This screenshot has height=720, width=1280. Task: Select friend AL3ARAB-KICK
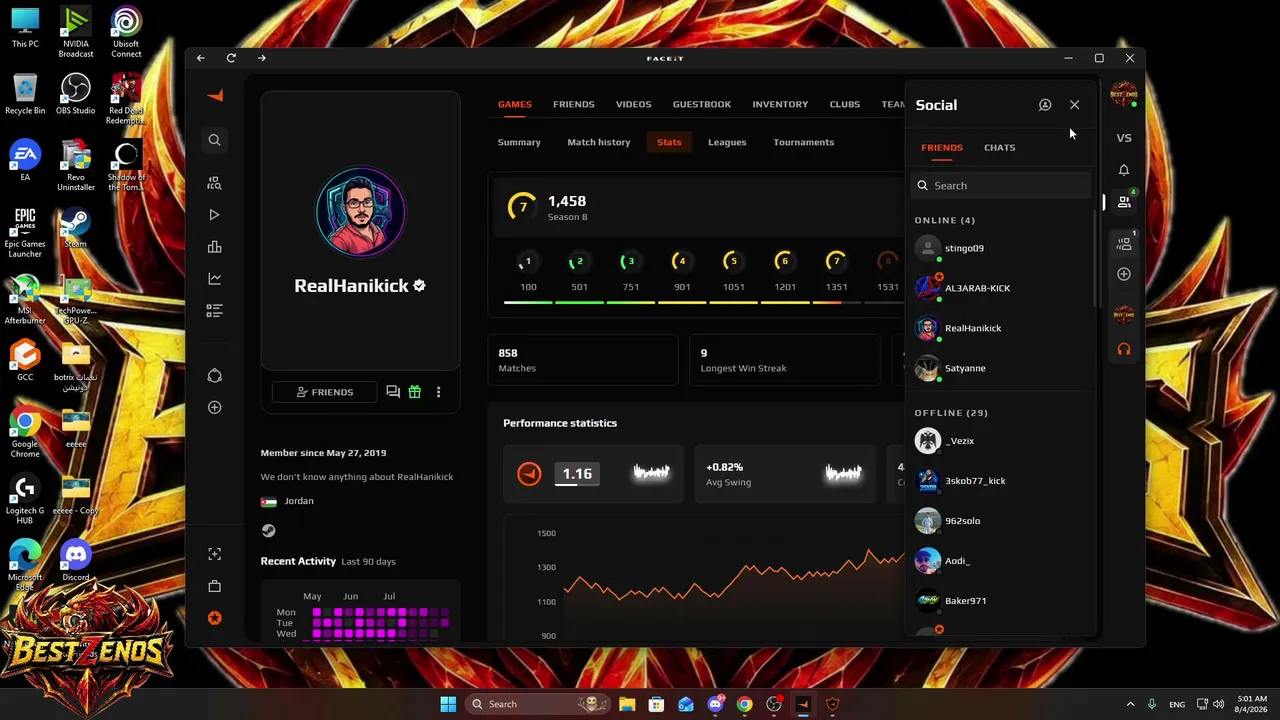(1001, 288)
